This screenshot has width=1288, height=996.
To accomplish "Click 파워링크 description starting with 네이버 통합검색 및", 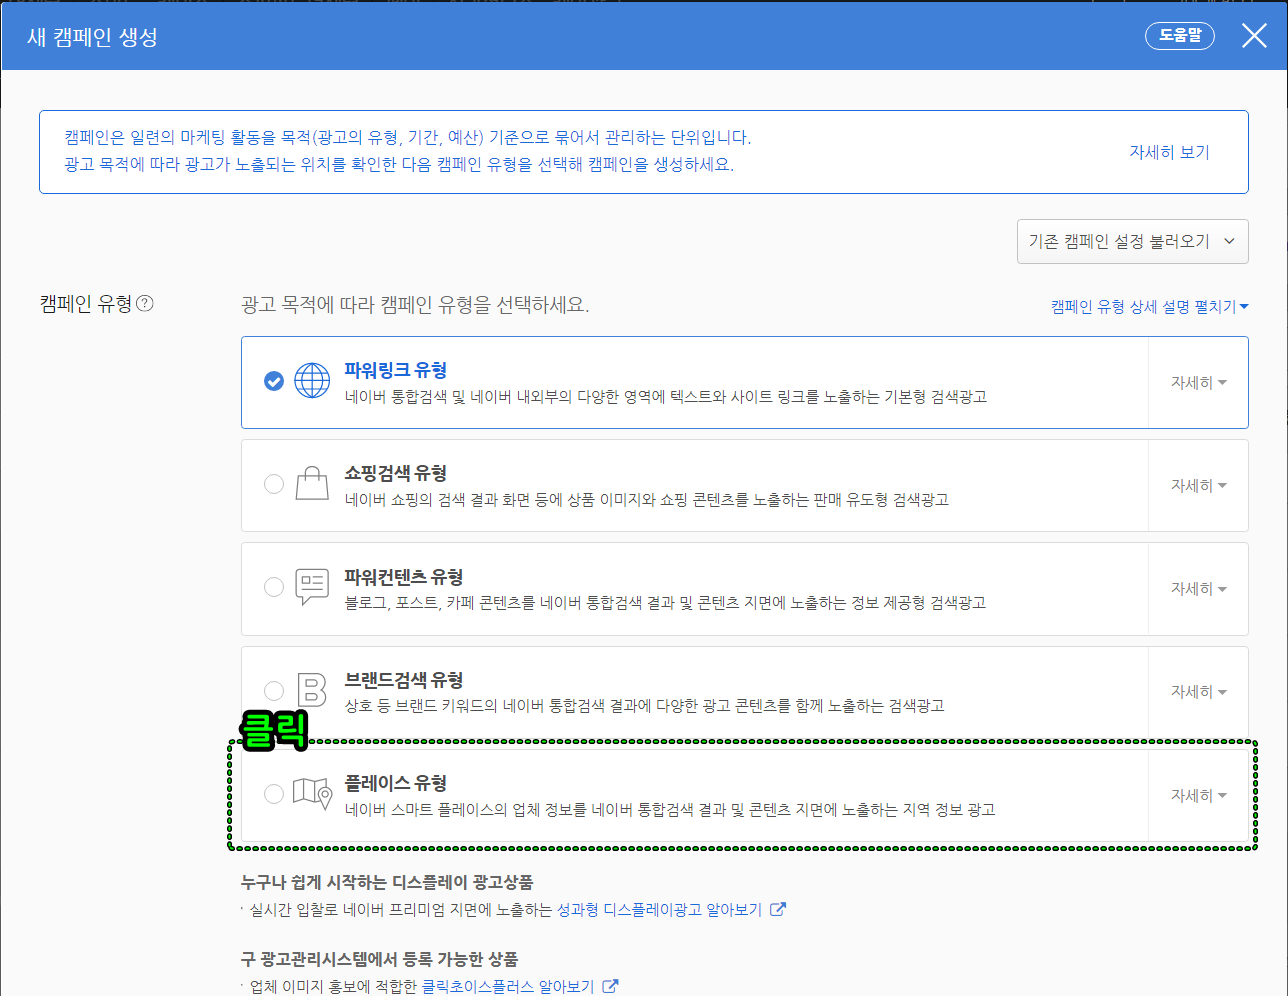I will [x=666, y=396].
